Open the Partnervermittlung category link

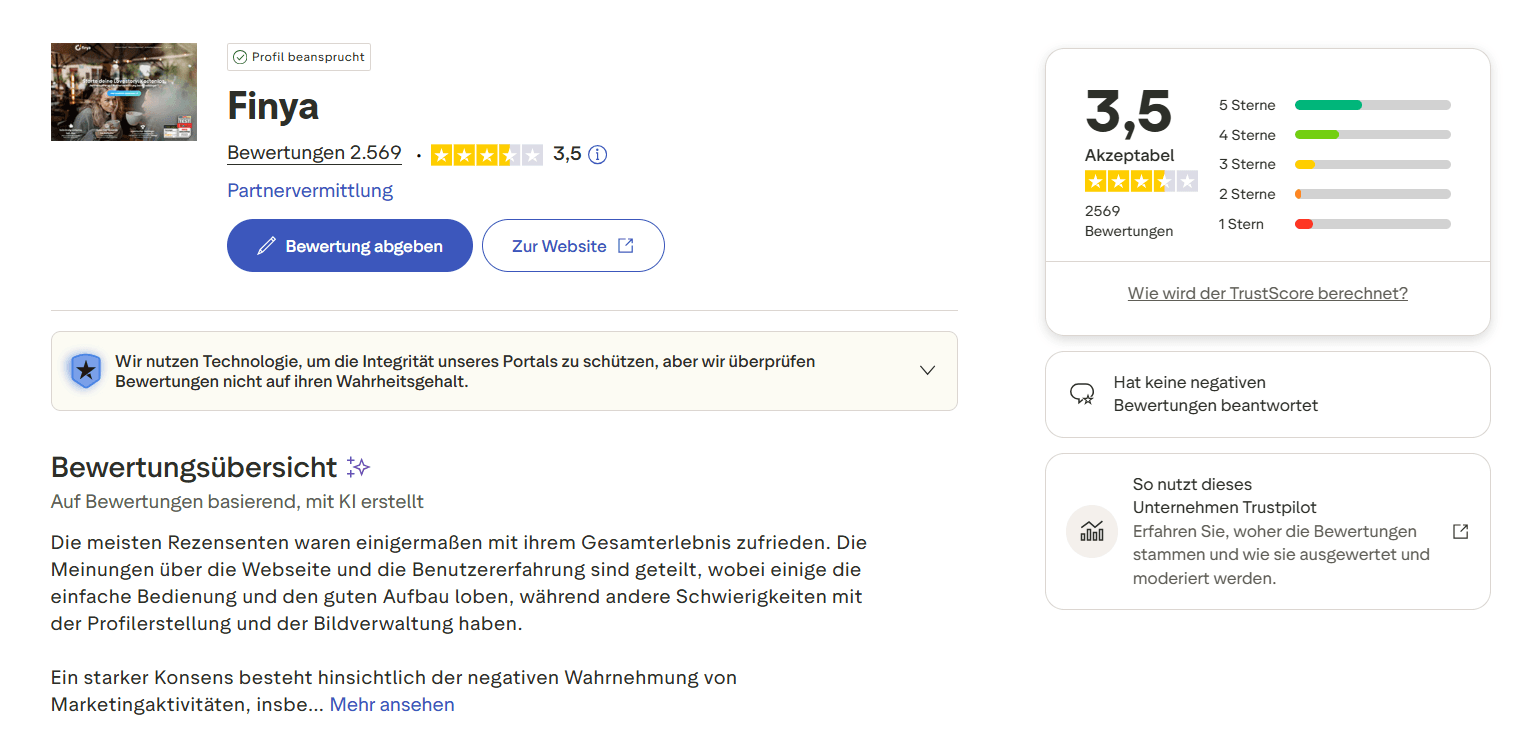(310, 190)
